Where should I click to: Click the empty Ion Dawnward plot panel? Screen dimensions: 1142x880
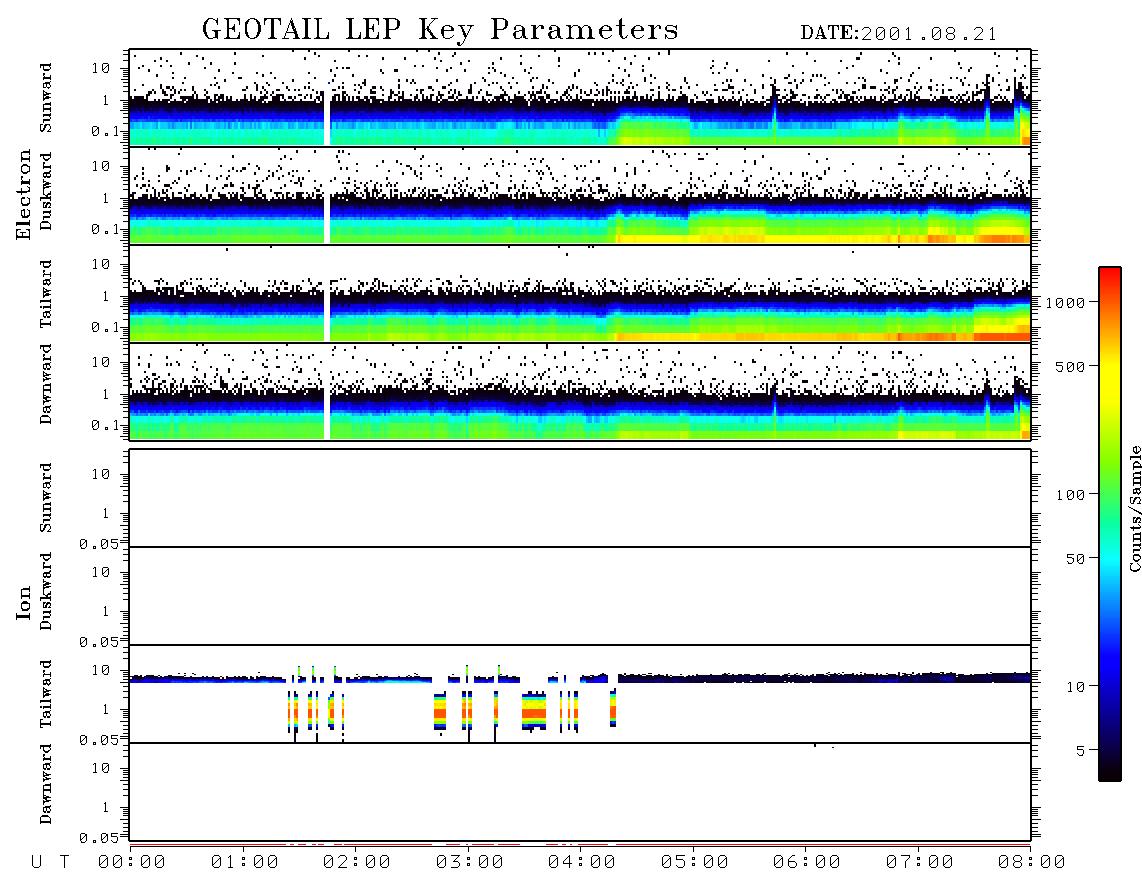pos(580,791)
